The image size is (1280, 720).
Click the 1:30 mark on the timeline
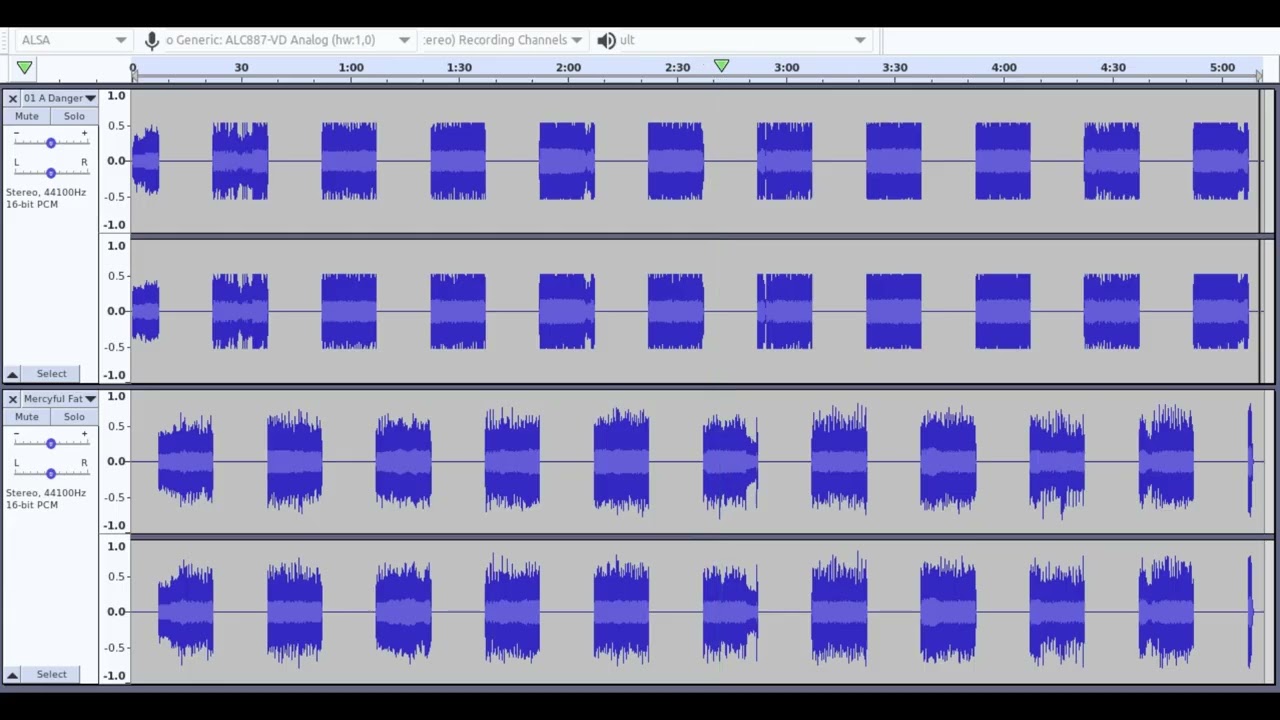(x=459, y=68)
